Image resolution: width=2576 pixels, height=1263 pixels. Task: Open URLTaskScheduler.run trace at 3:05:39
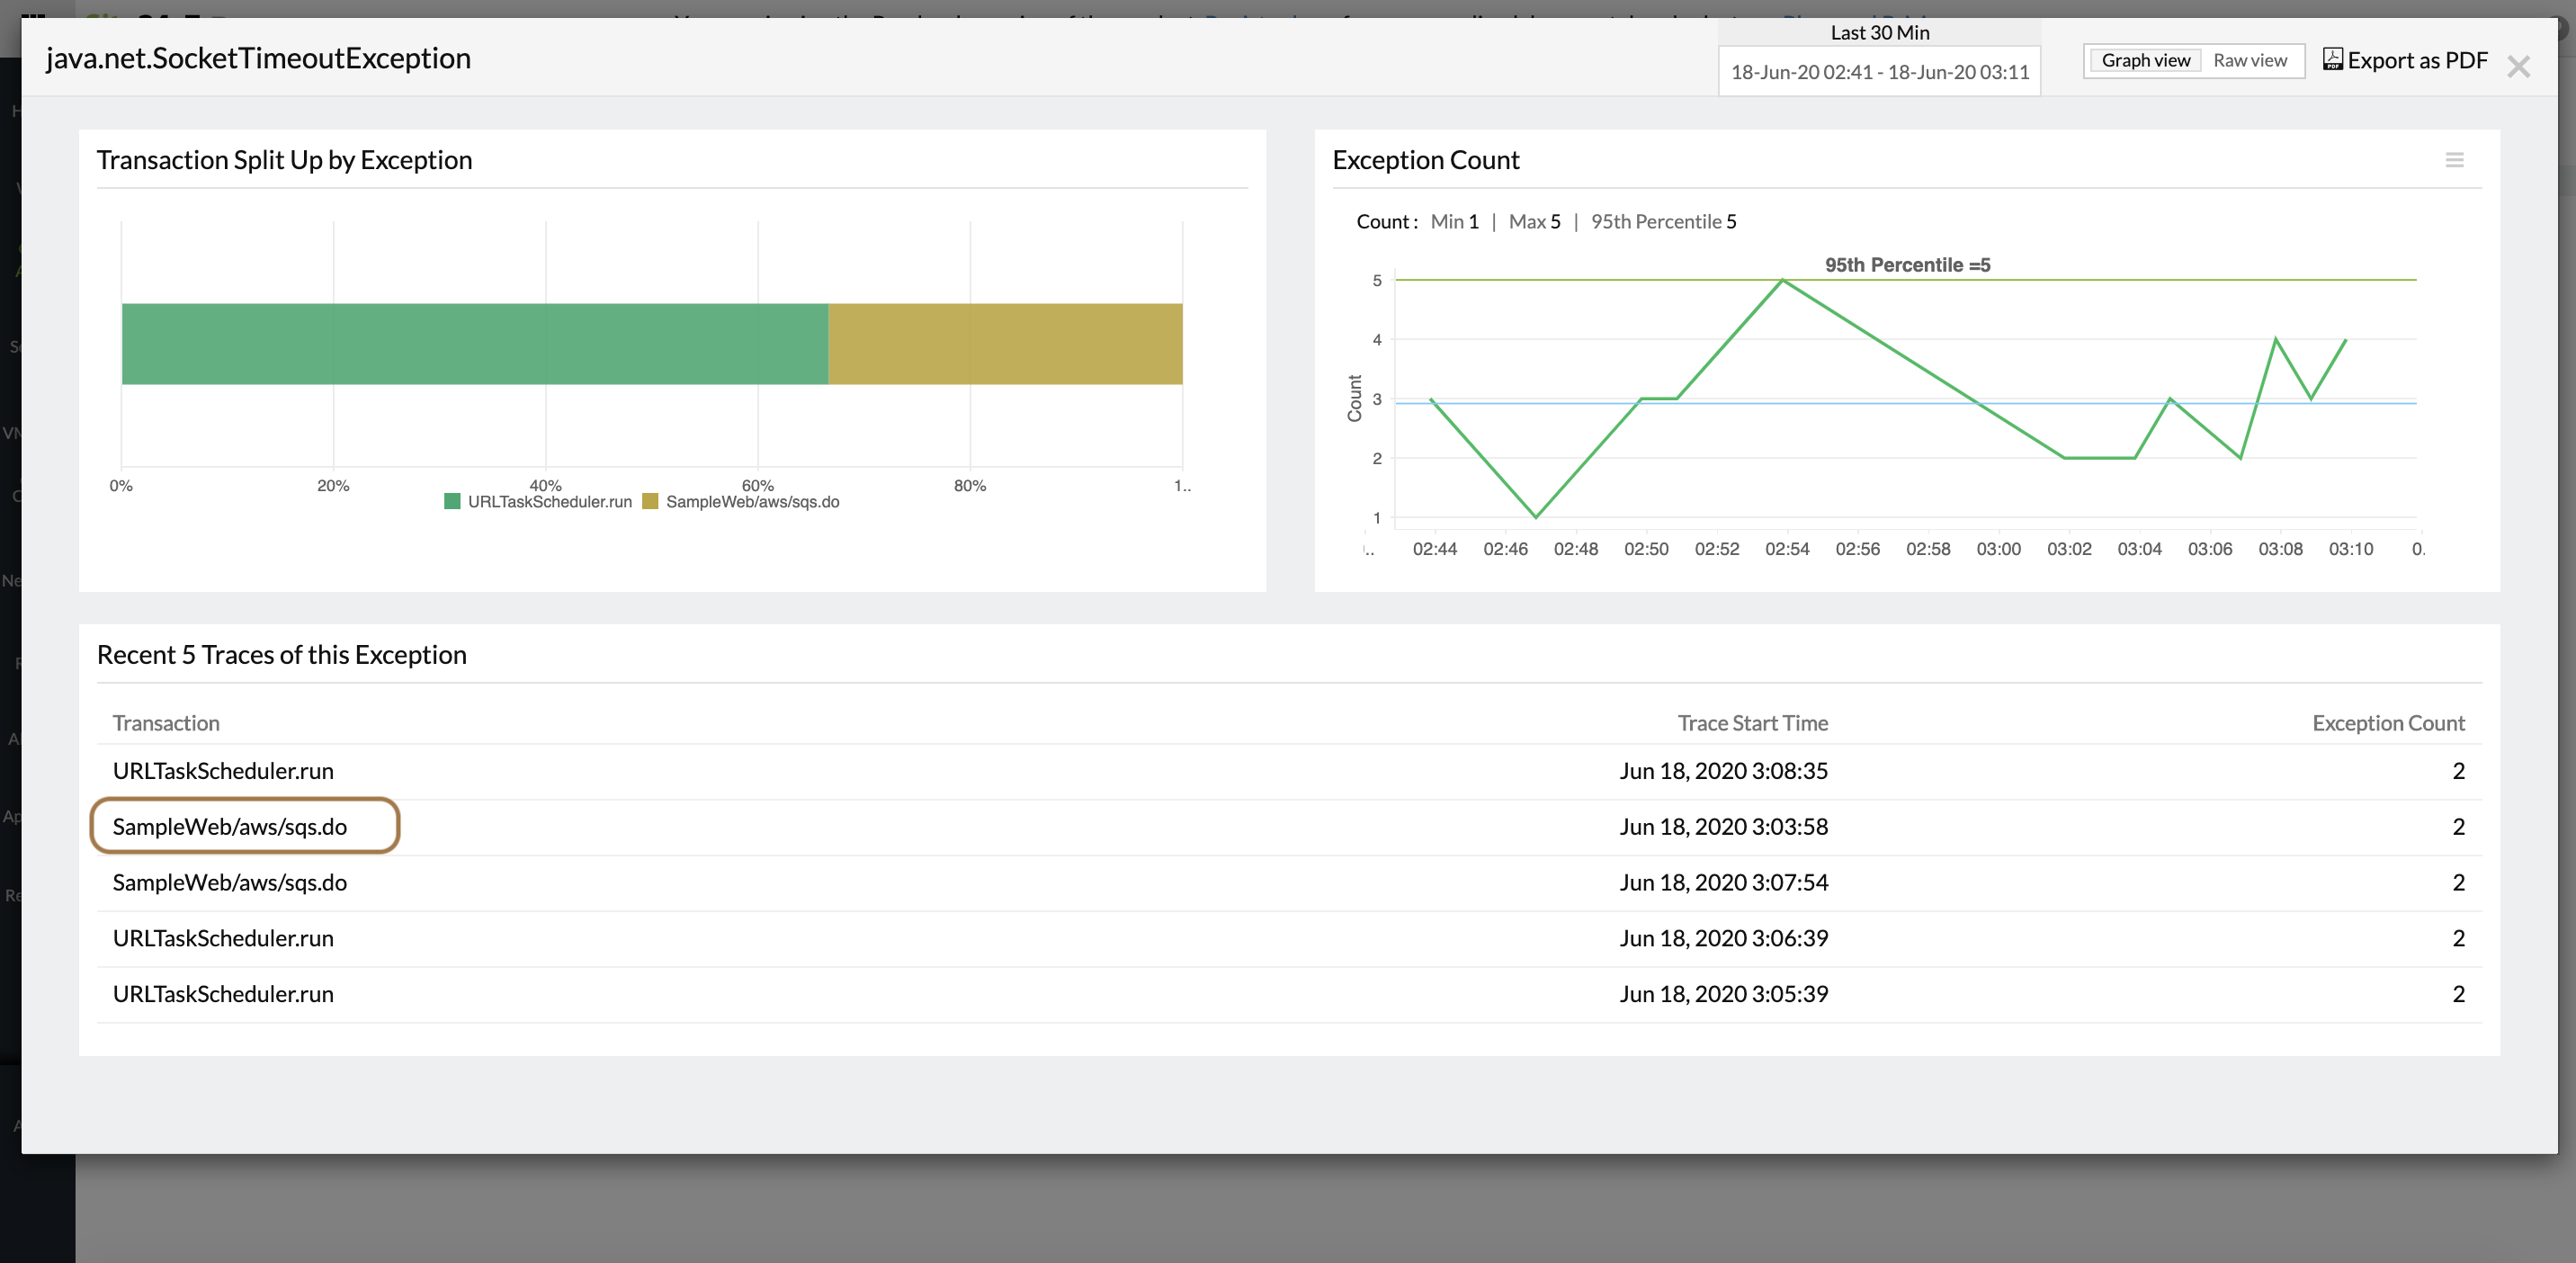tap(223, 994)
